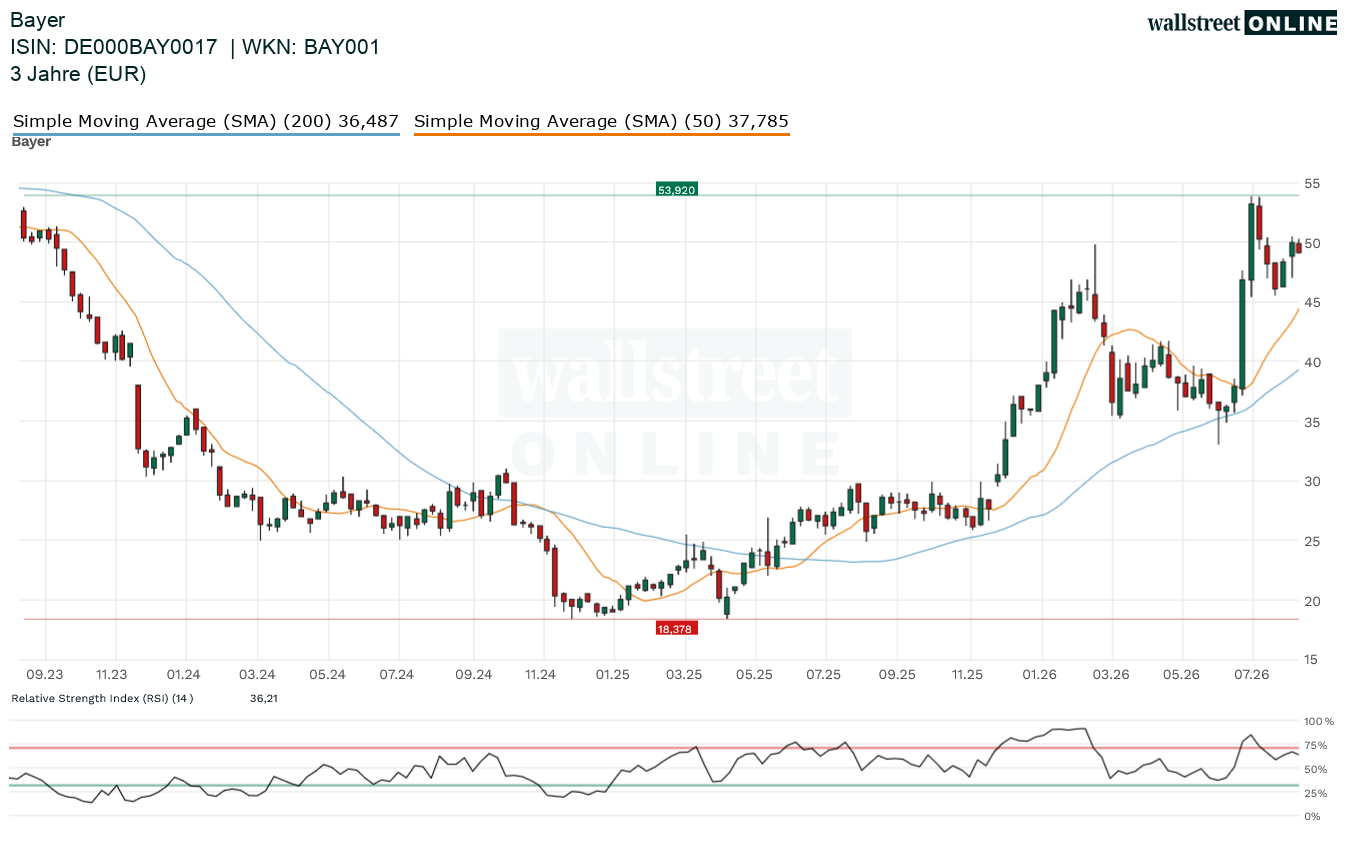This screenshot has width=1349, height=843.
Task: Click the 07.25 date axis label
Action: tap(823, 674)
